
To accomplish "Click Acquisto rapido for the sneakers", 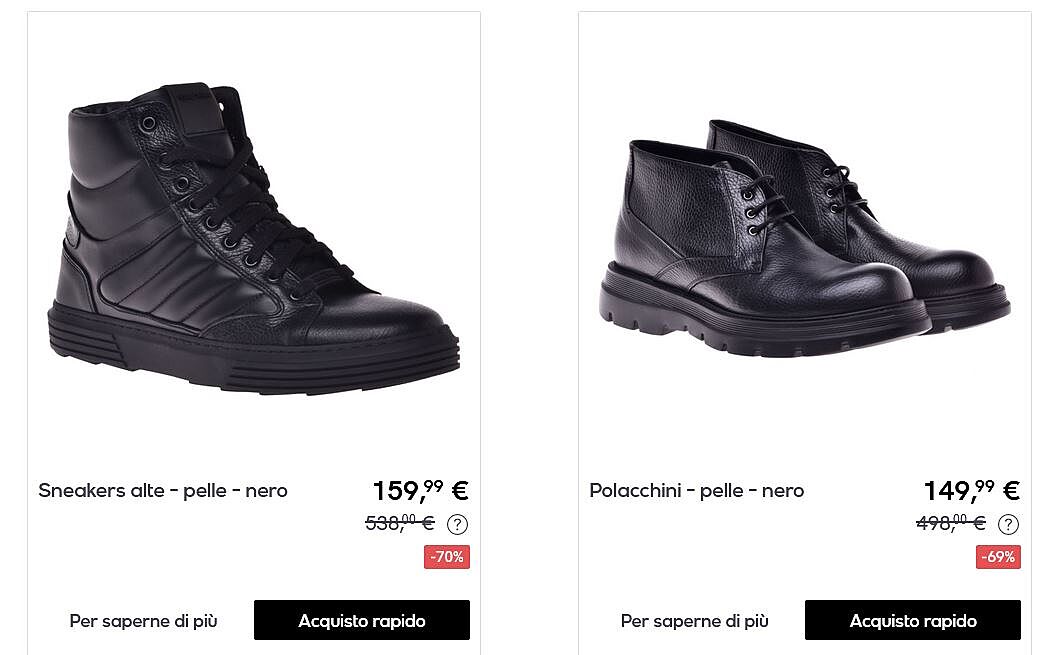I will click(x=362, y=620).
